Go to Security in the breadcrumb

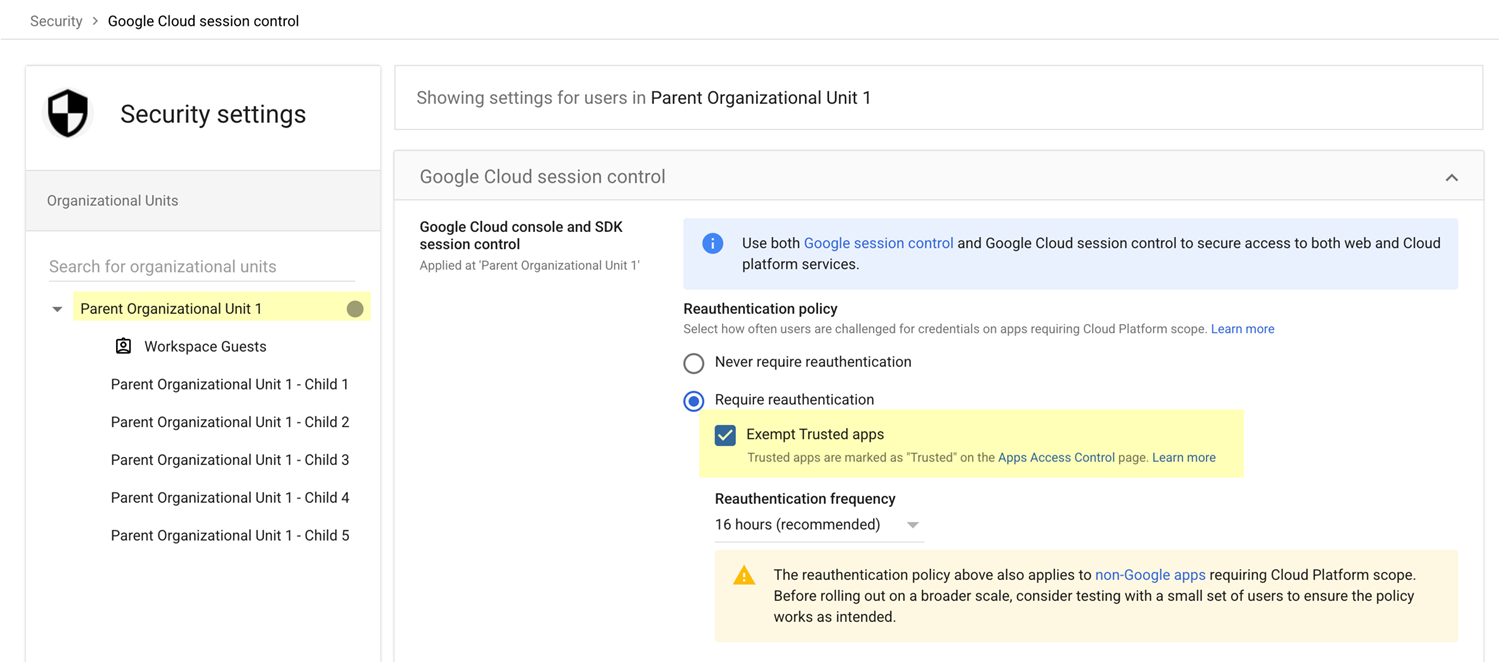click(56, 21)
